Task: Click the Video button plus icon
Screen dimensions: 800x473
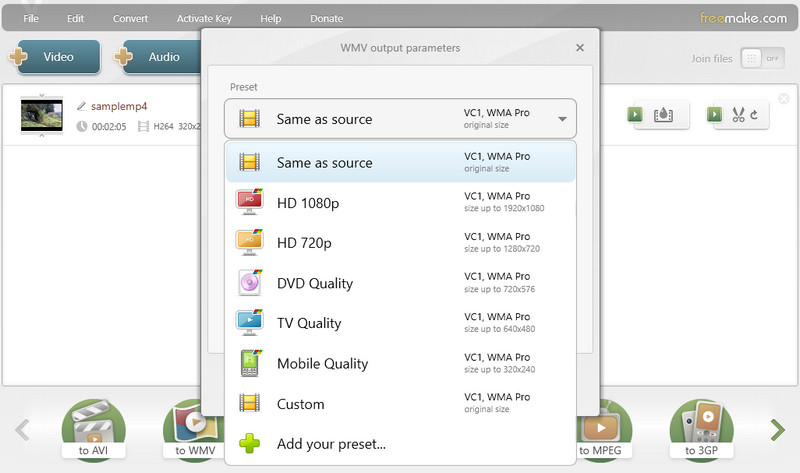Action: coord(18,56)
